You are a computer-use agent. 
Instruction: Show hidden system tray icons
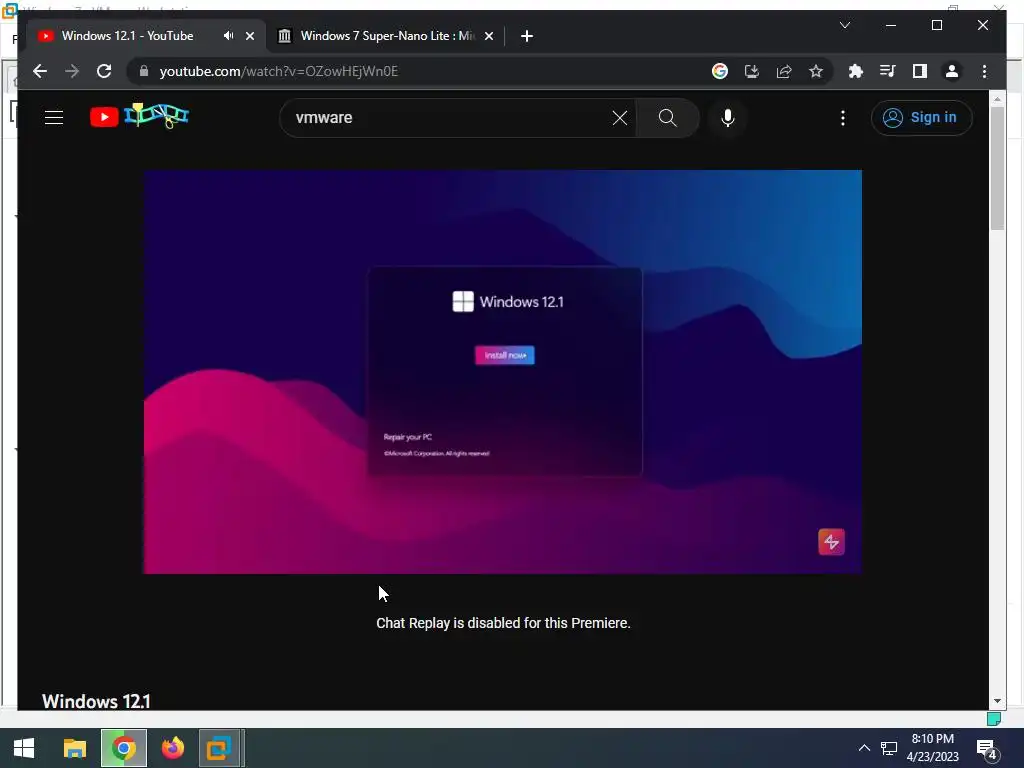pos(863,748)
